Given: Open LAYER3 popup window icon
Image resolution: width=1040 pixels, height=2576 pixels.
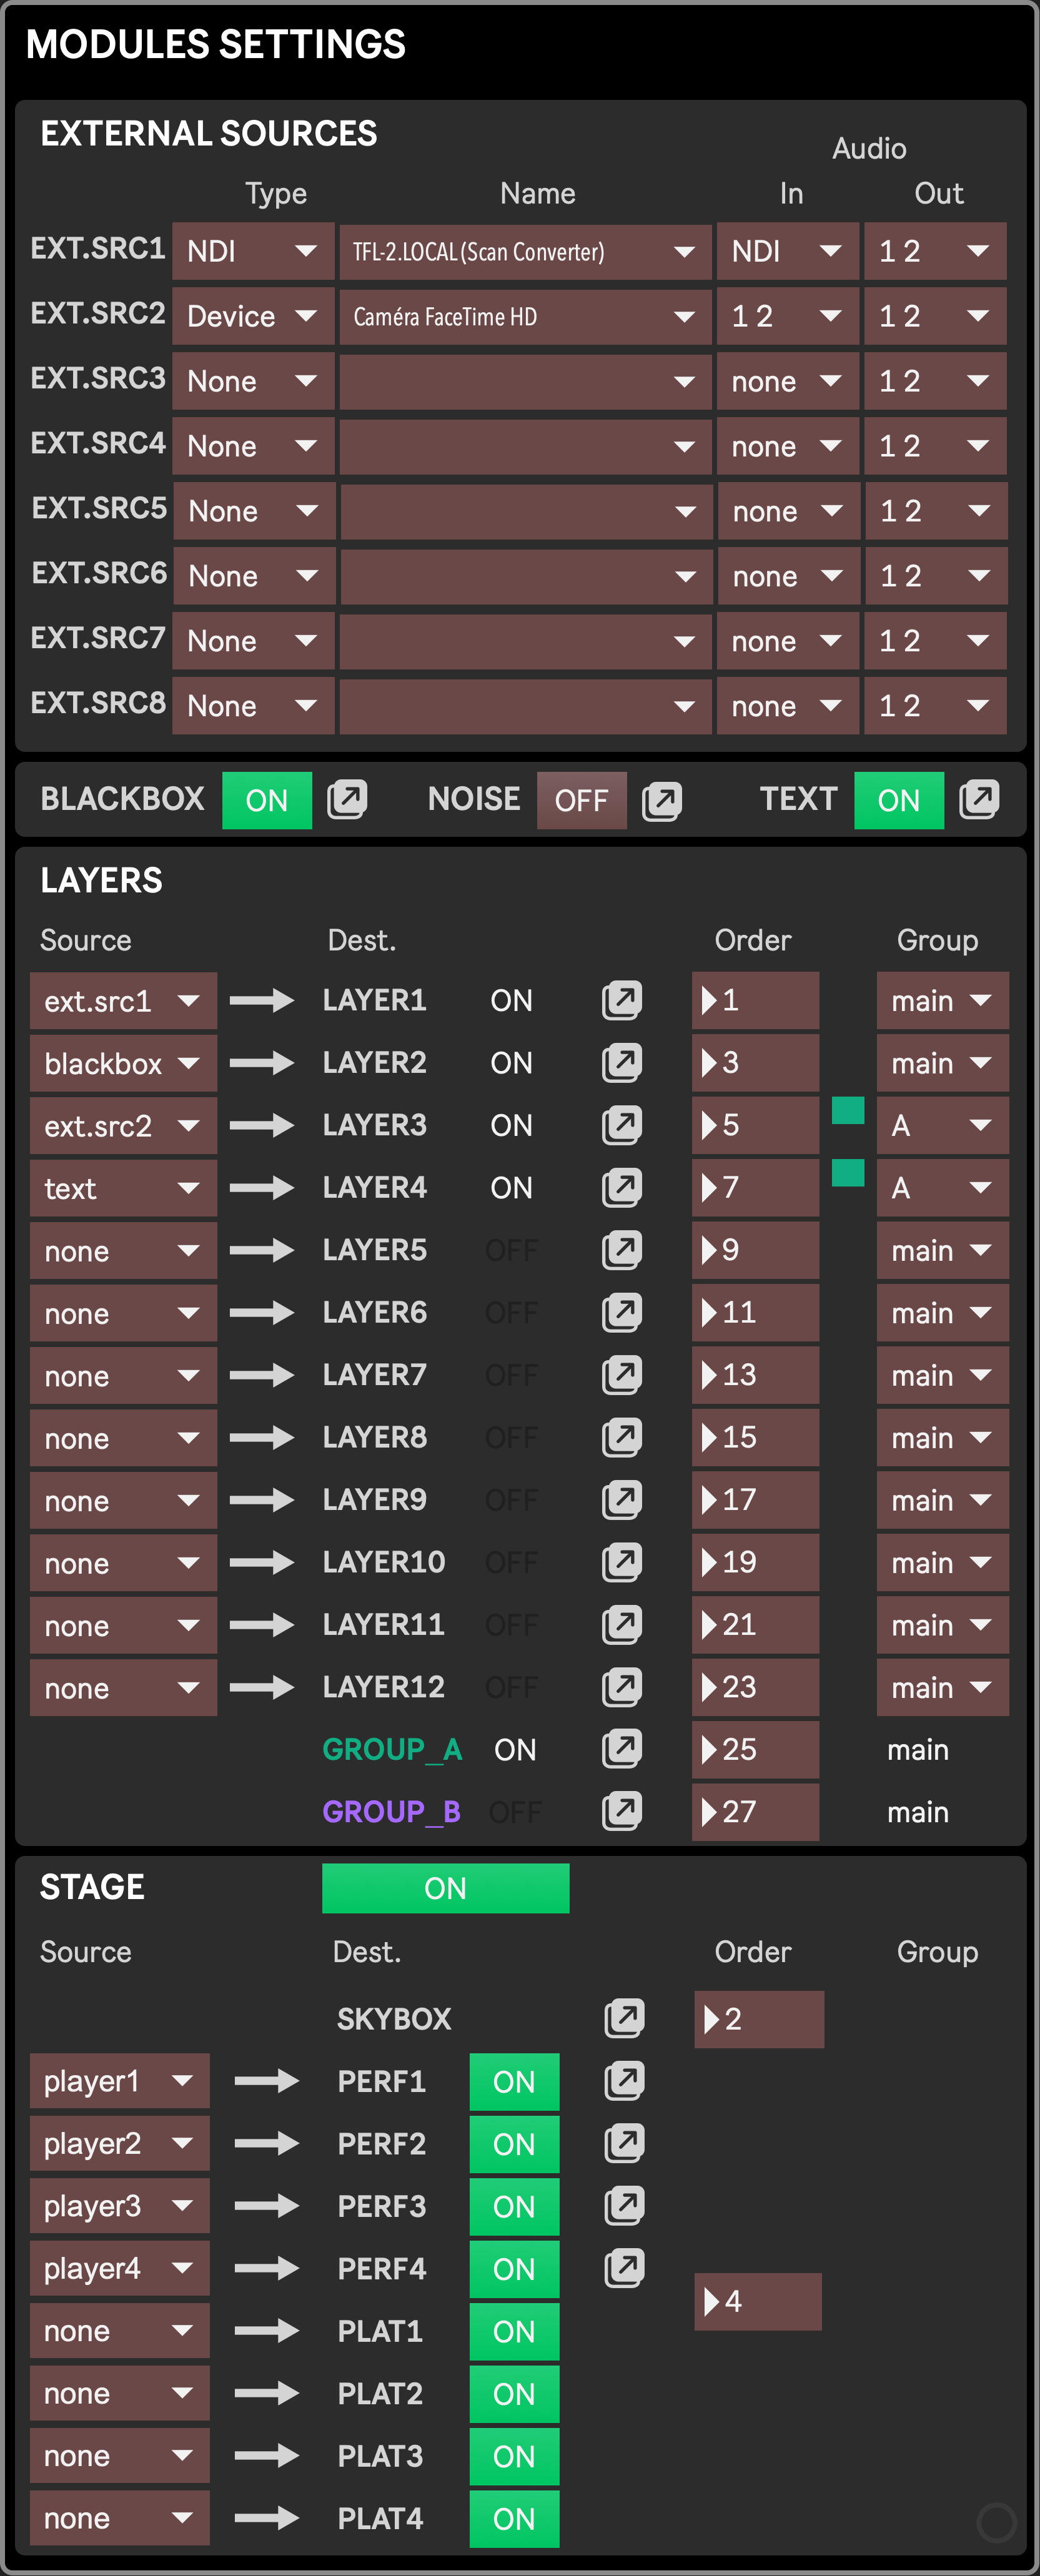Looking at the screenshot, I should 621,1126.
